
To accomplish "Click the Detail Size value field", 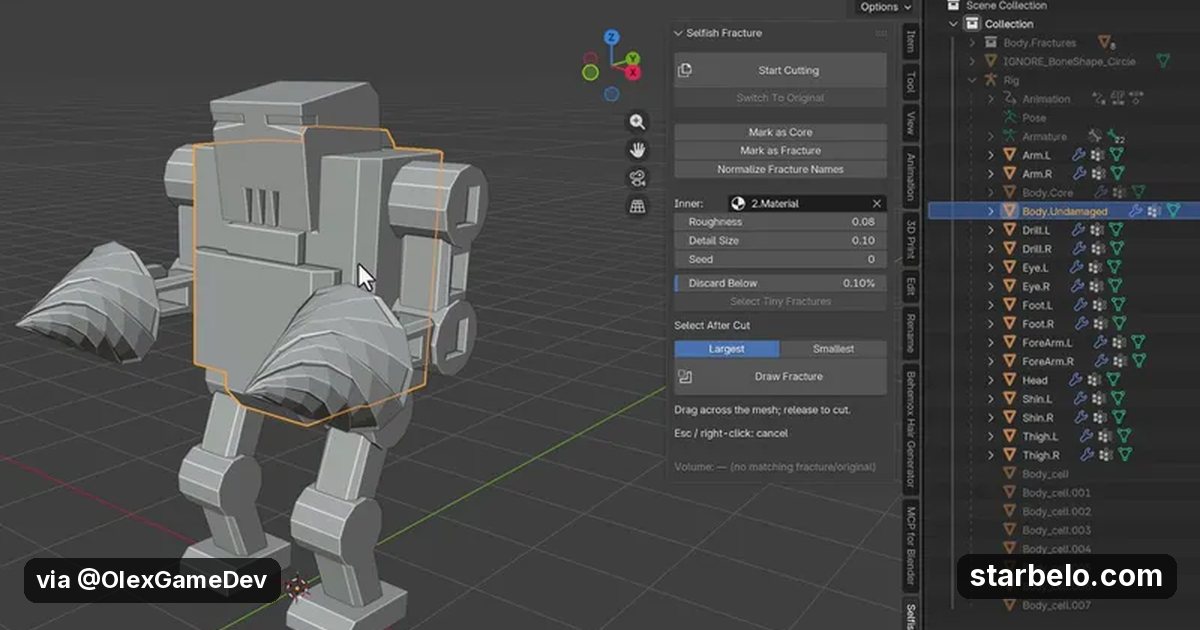I will tap(780, 241).
